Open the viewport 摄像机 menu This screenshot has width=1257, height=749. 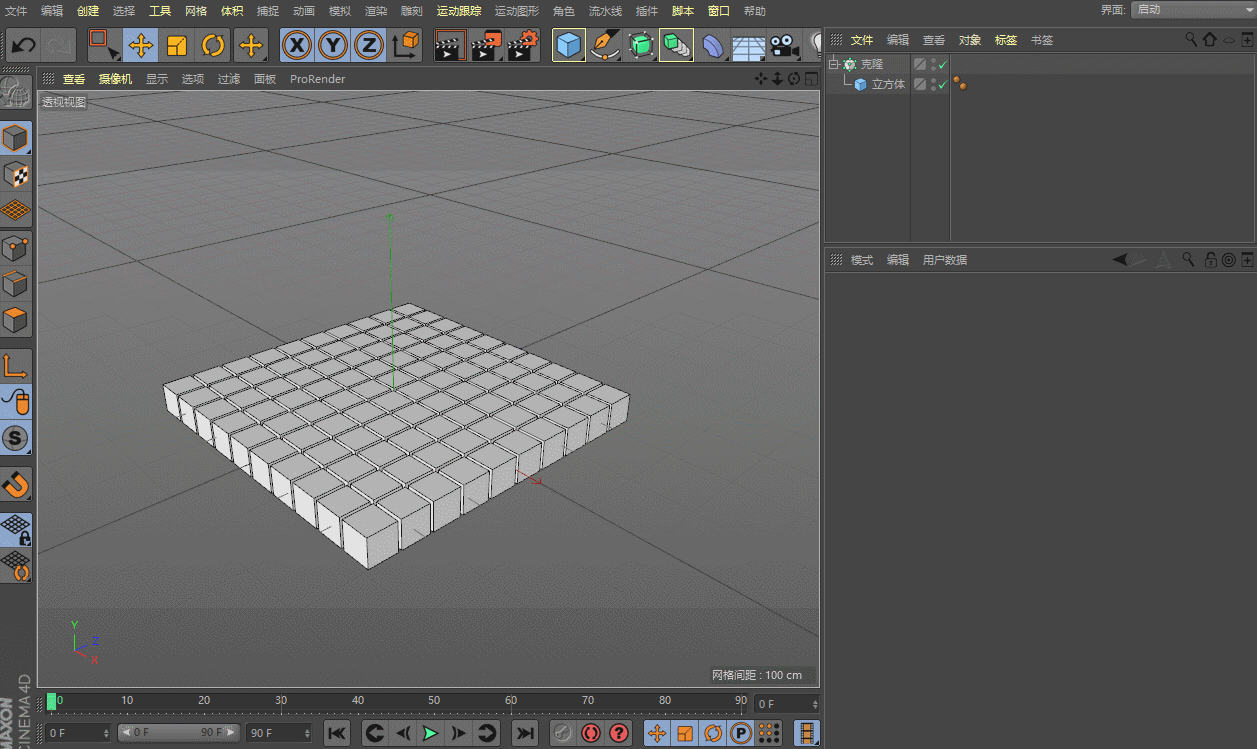pyautogui.click(x=113, y=79)
